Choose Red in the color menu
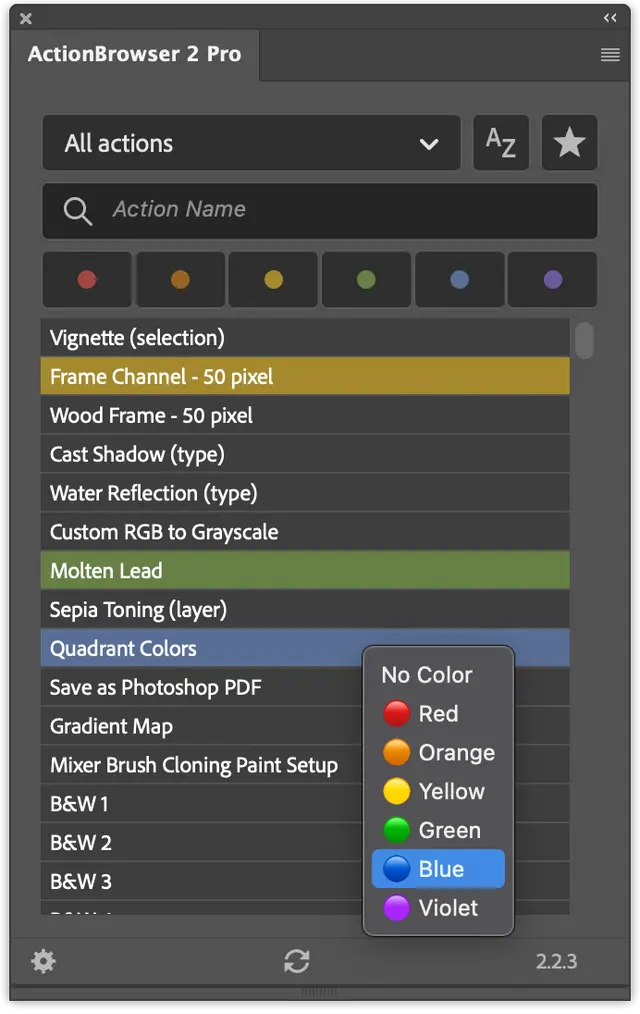This screenshot has width=640, height=1014. [x=438, y=714]
